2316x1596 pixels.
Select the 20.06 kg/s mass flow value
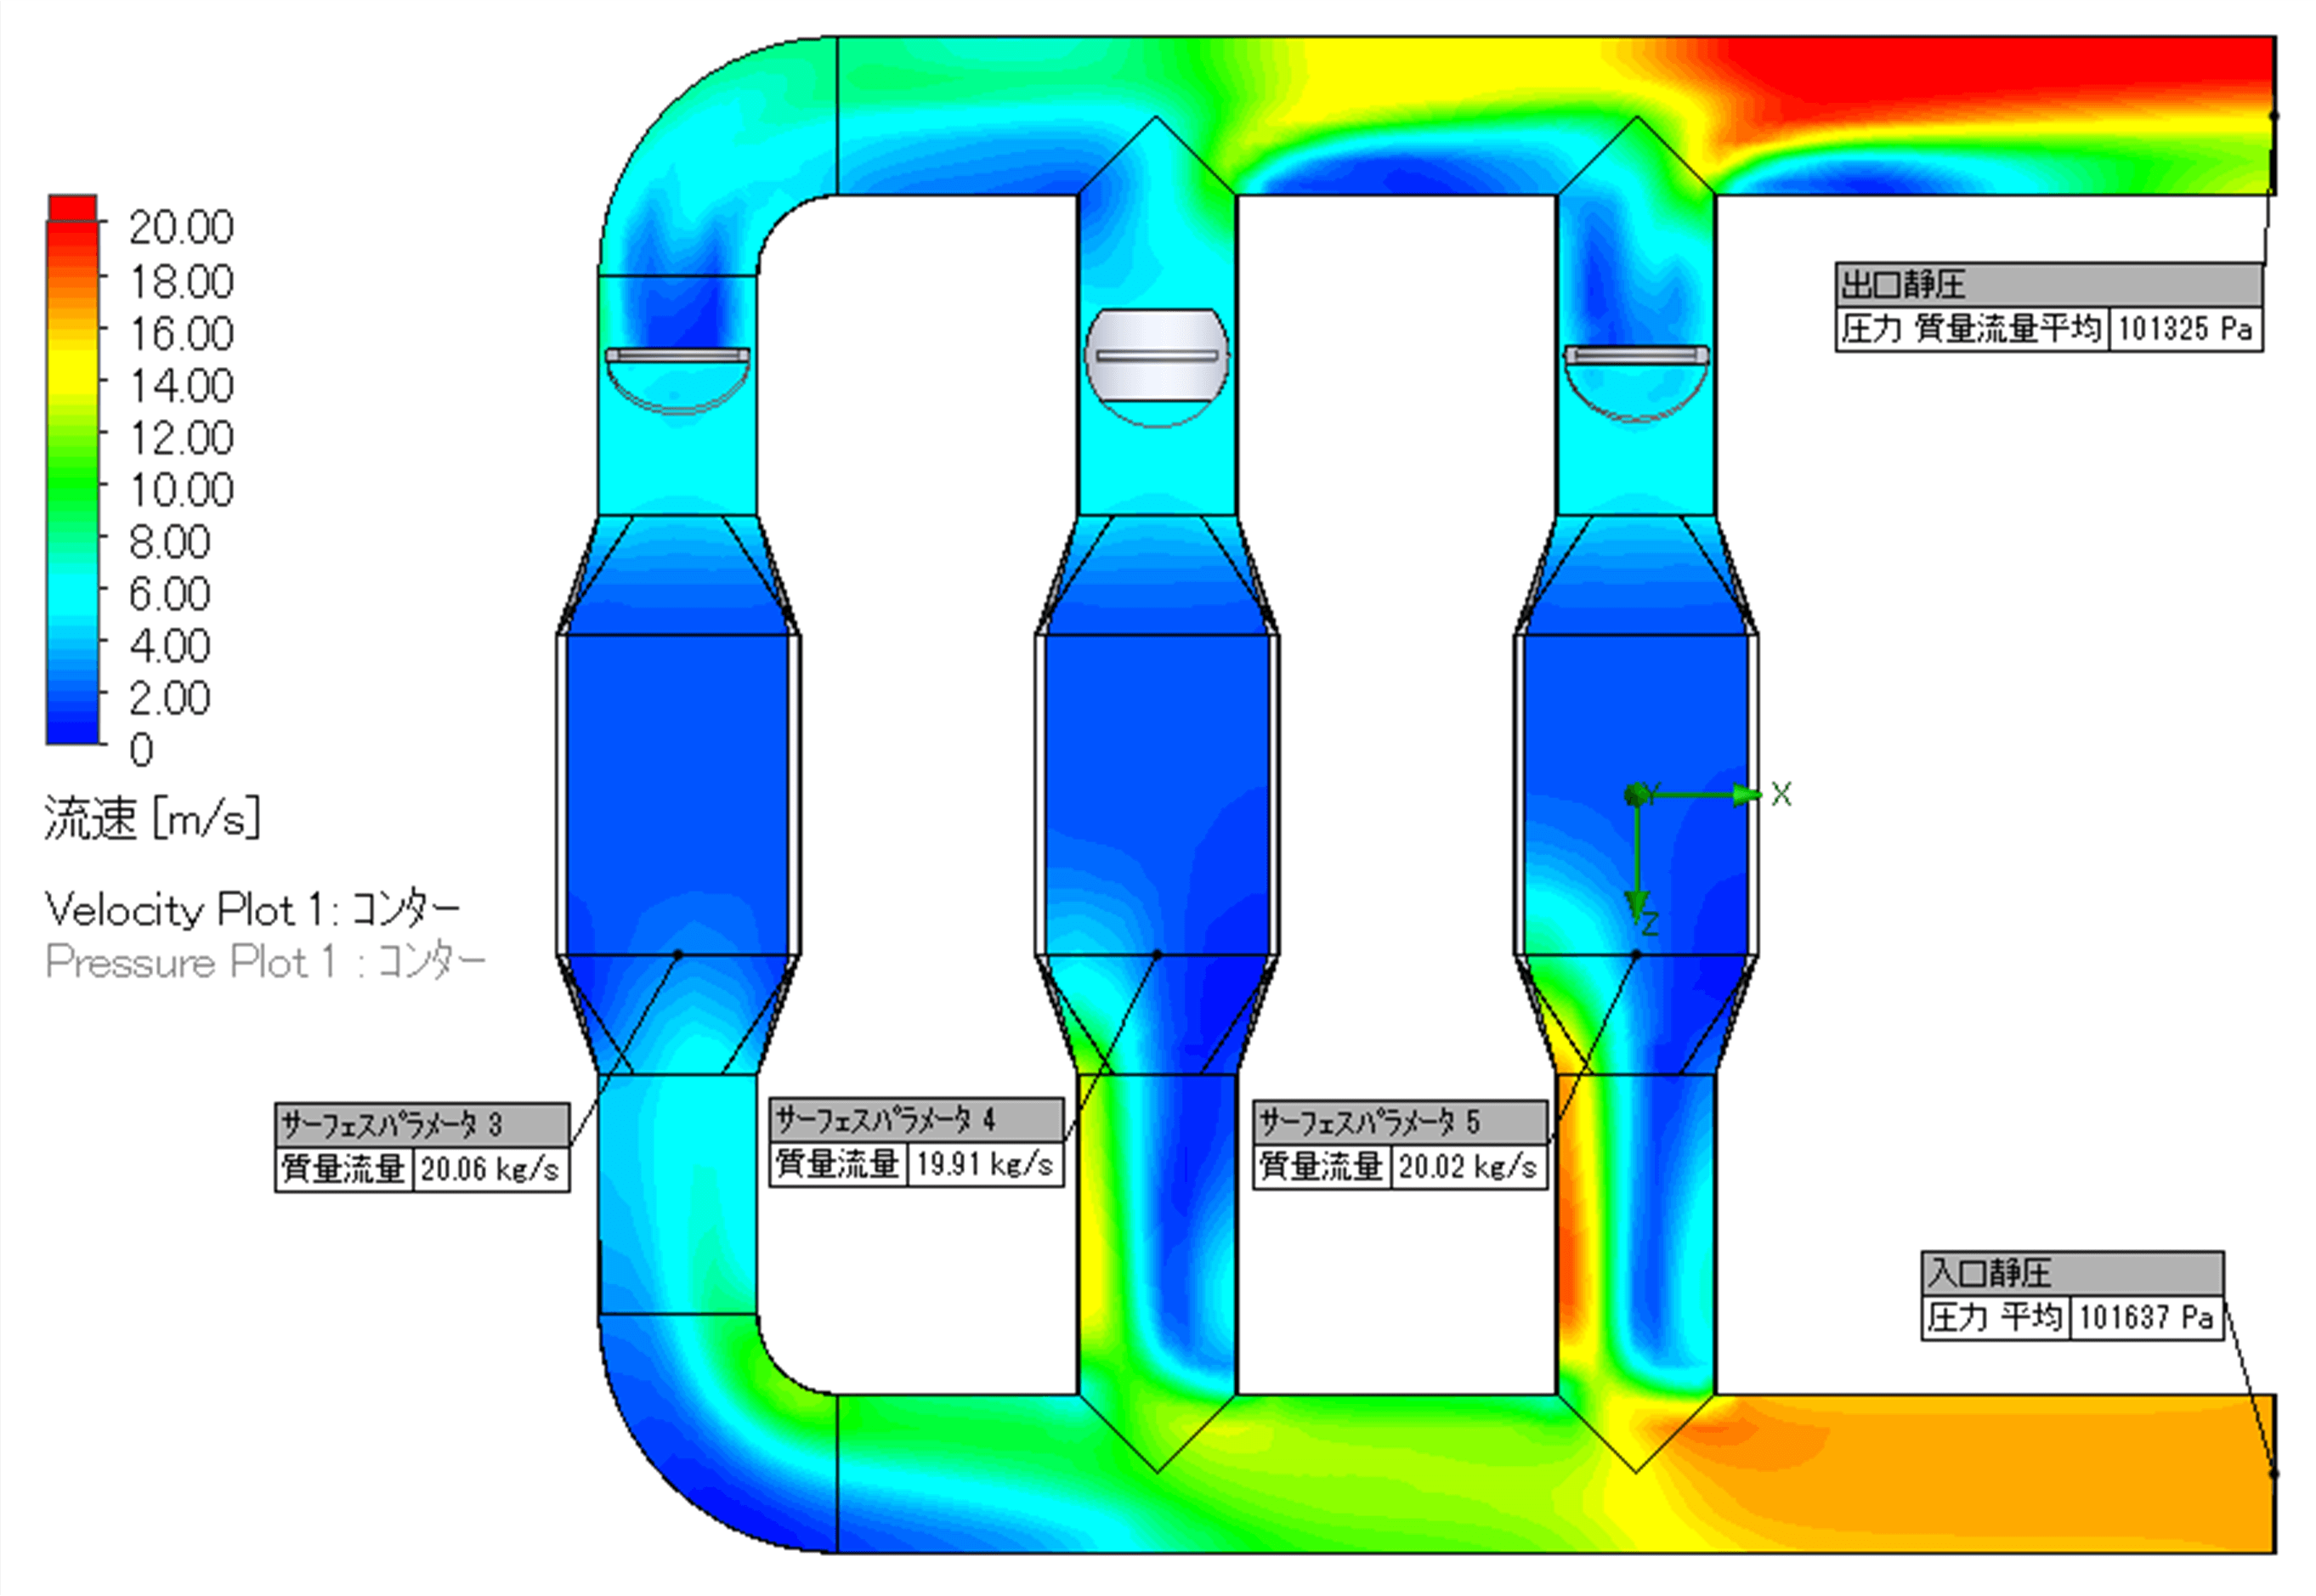tap(490, 1169)
